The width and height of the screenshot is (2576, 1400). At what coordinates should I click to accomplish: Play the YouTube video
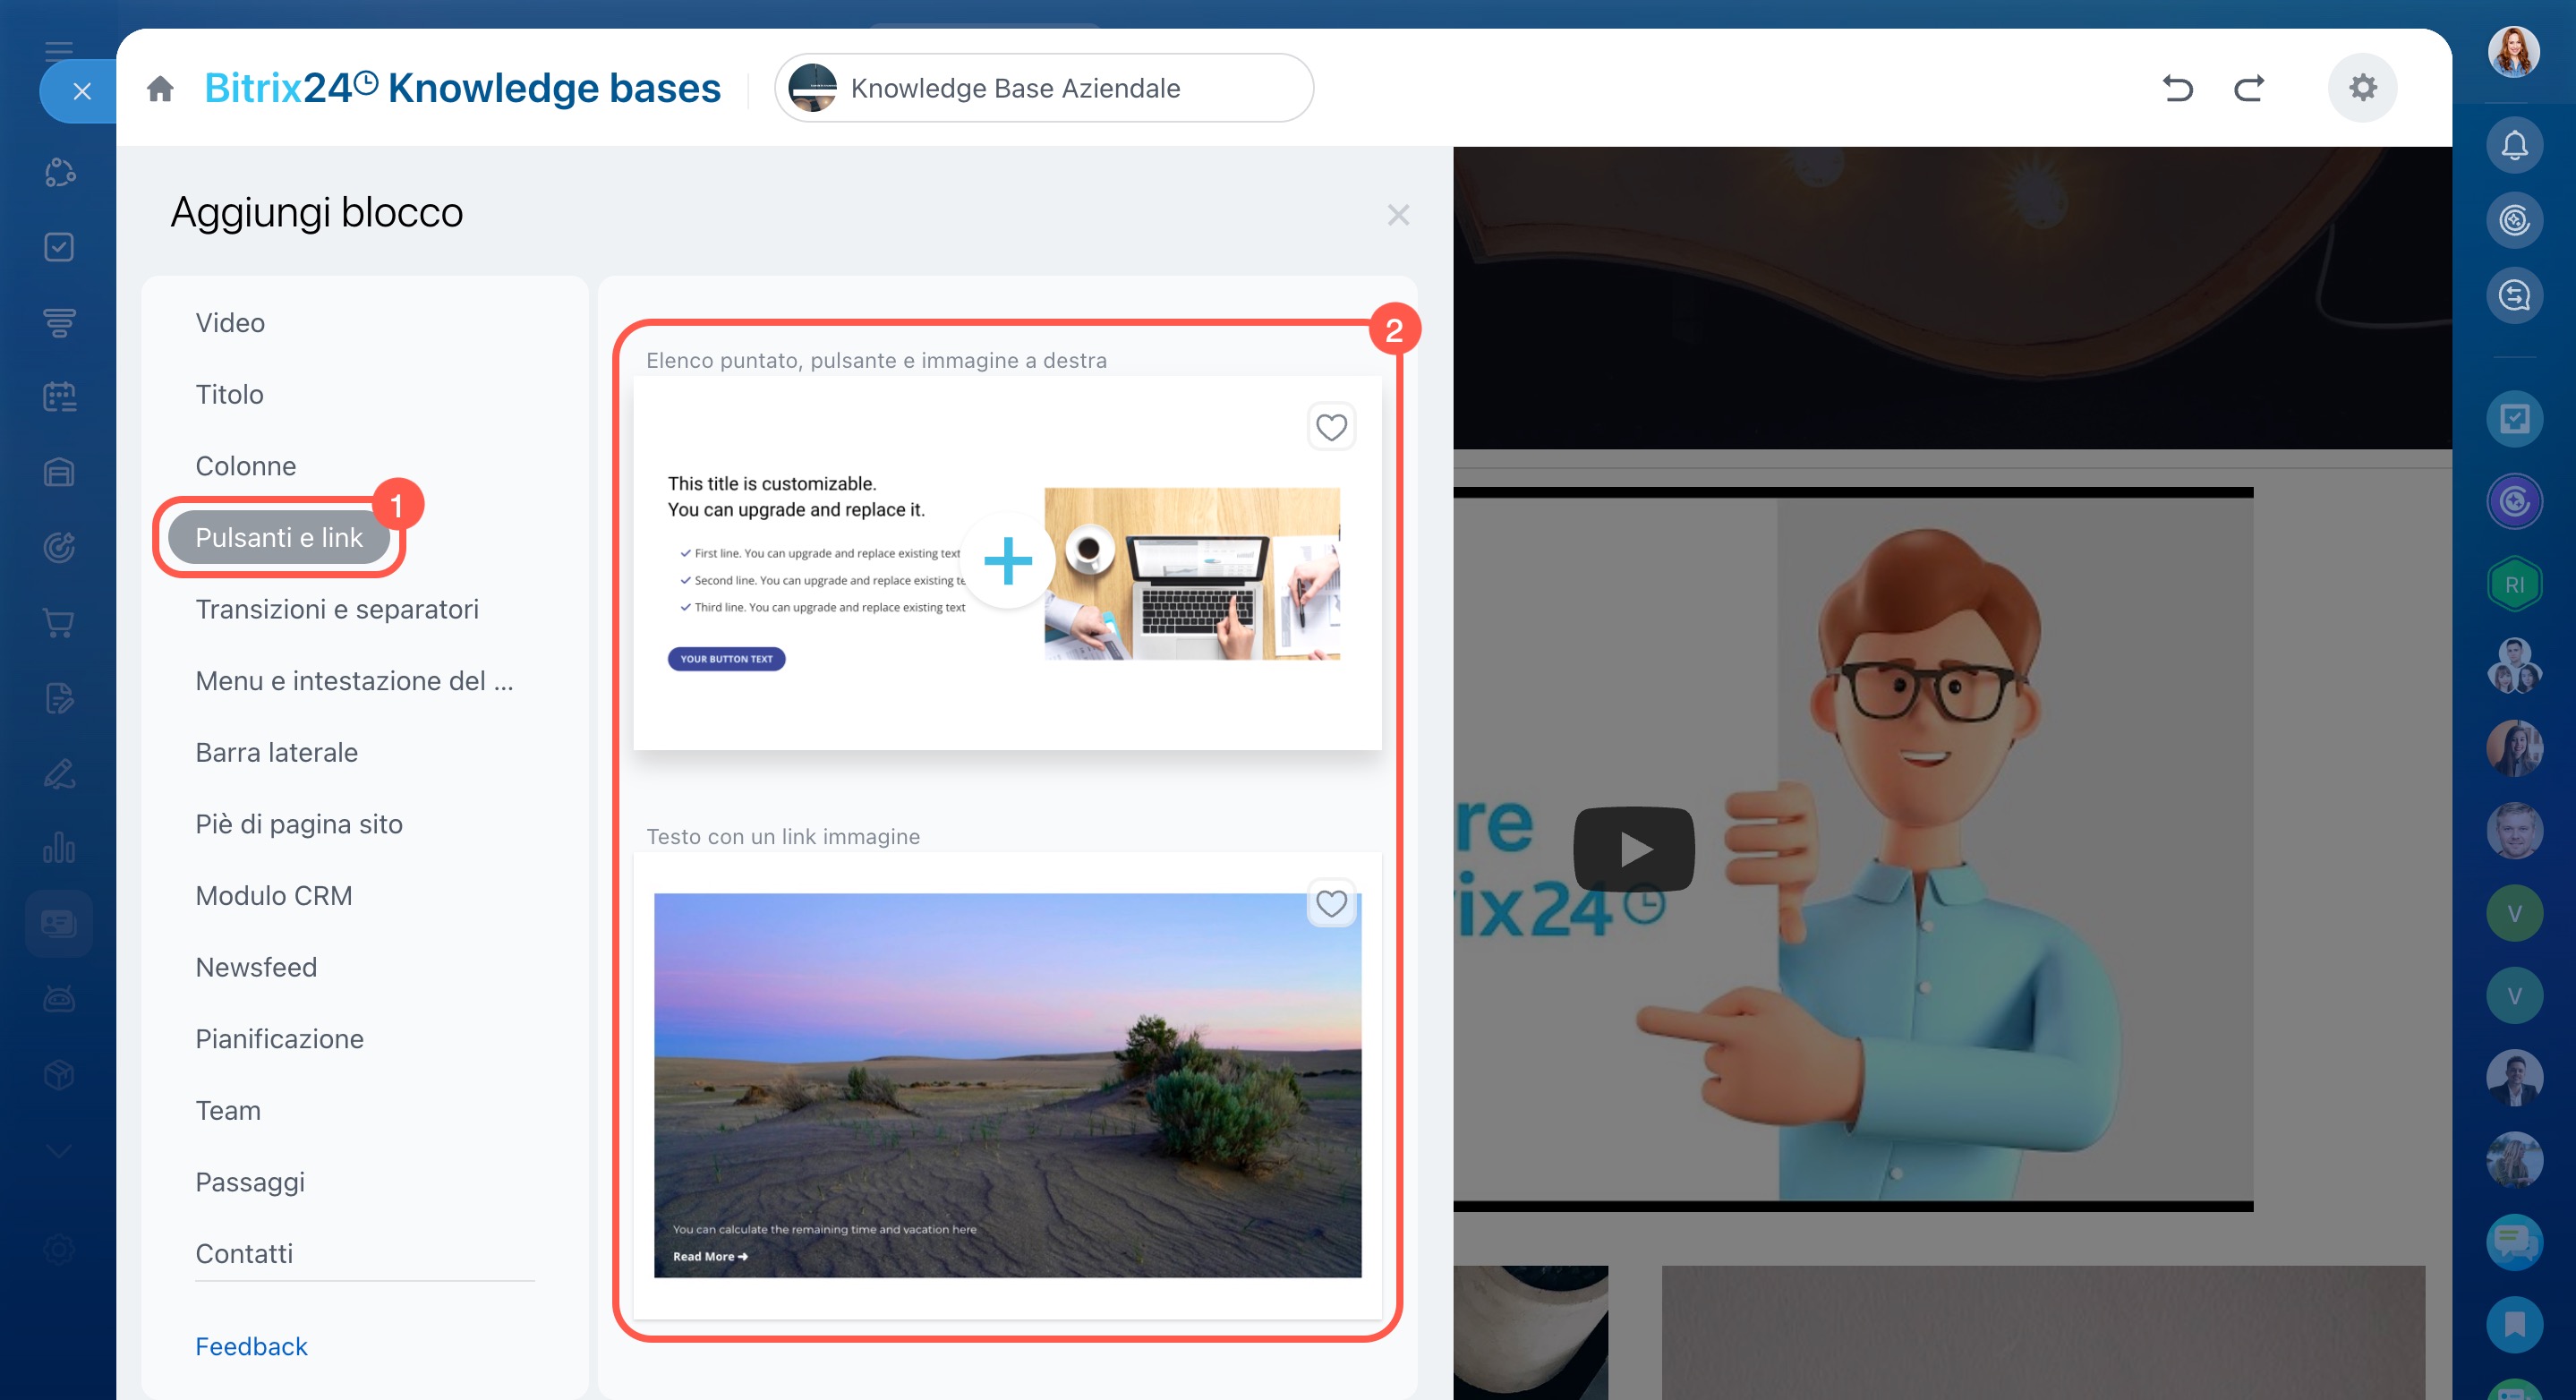pos(1634,849)
